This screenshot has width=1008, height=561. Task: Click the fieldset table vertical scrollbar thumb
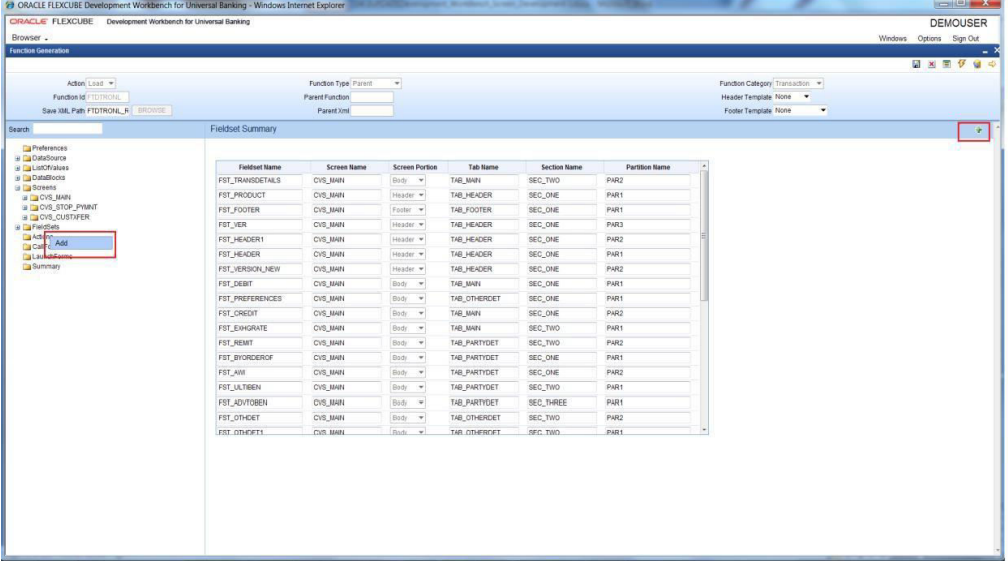[x=704, y=236]
